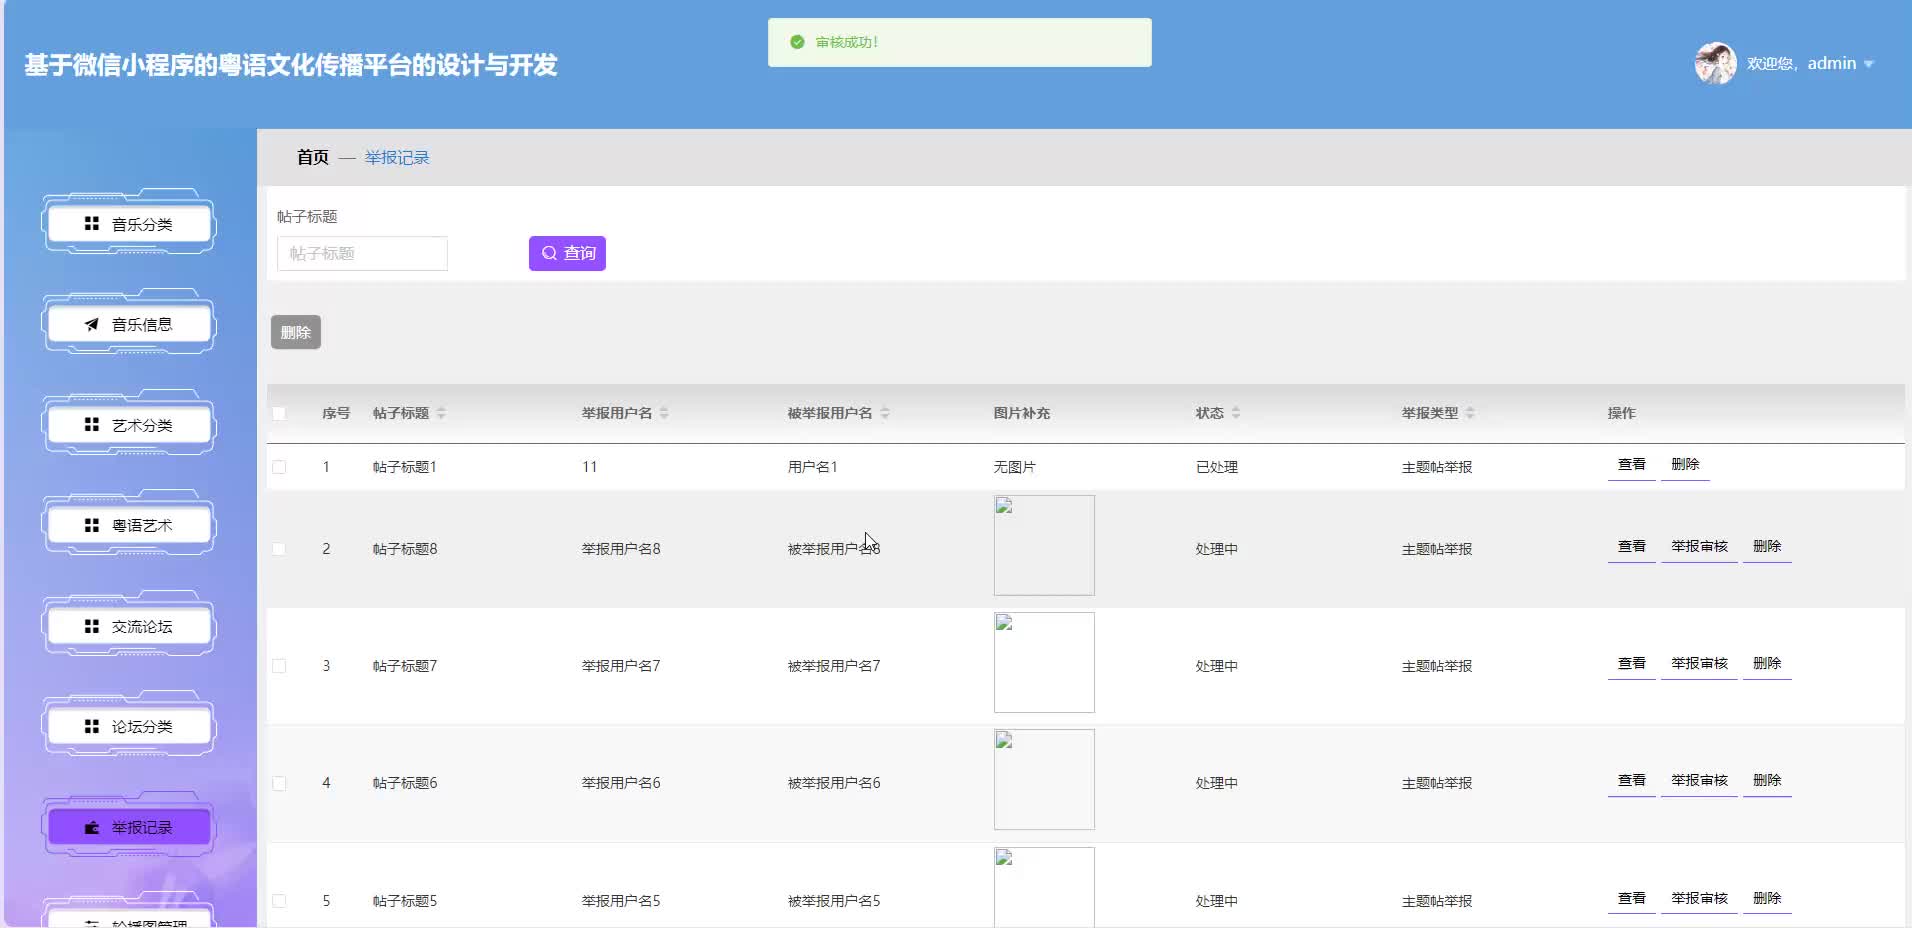Click the grid icon beside 交流论坛

click(92, 626)
